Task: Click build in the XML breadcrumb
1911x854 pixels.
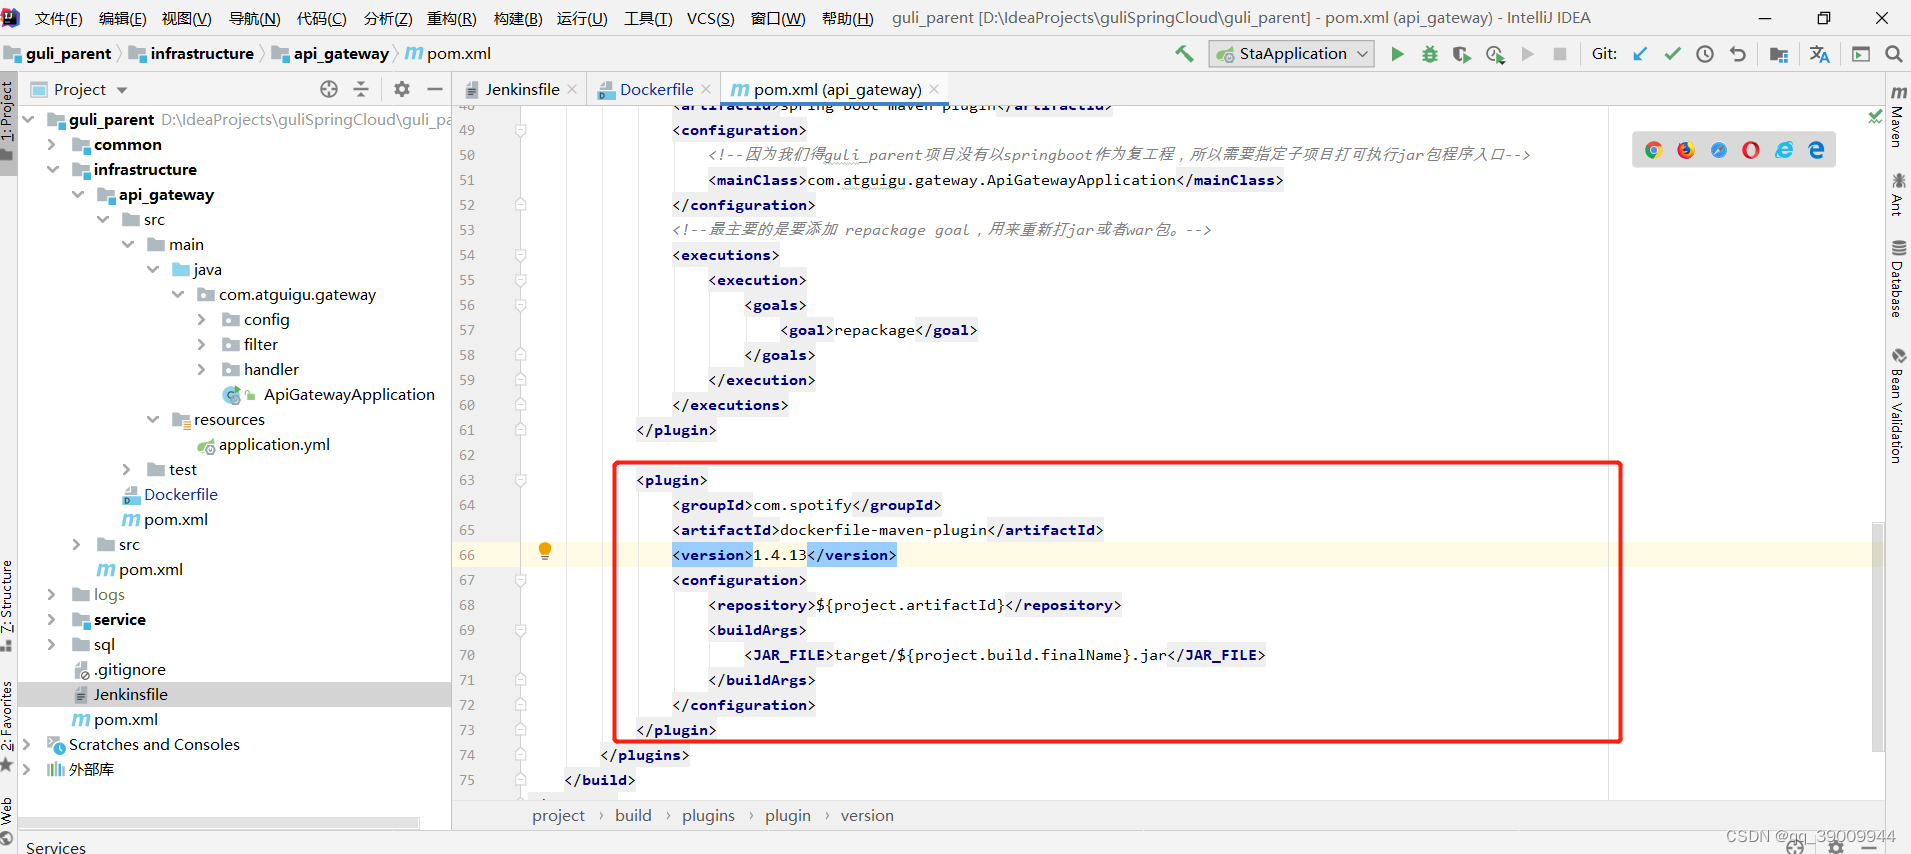Action: [633, 816]
